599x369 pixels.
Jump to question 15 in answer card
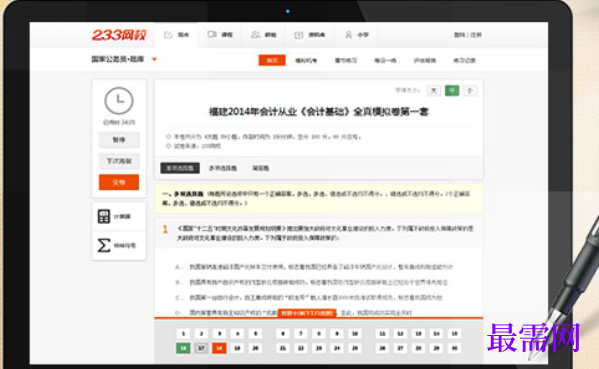tap(454, 333)
